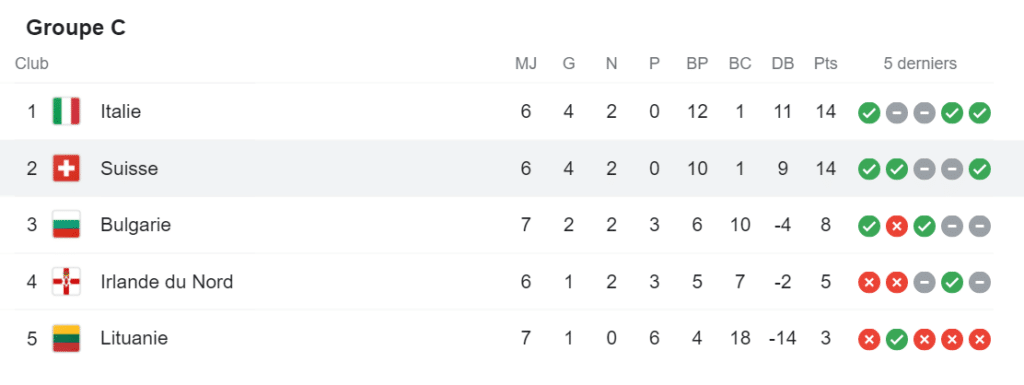Click the Switzerland flag icon

coord(66,168)
